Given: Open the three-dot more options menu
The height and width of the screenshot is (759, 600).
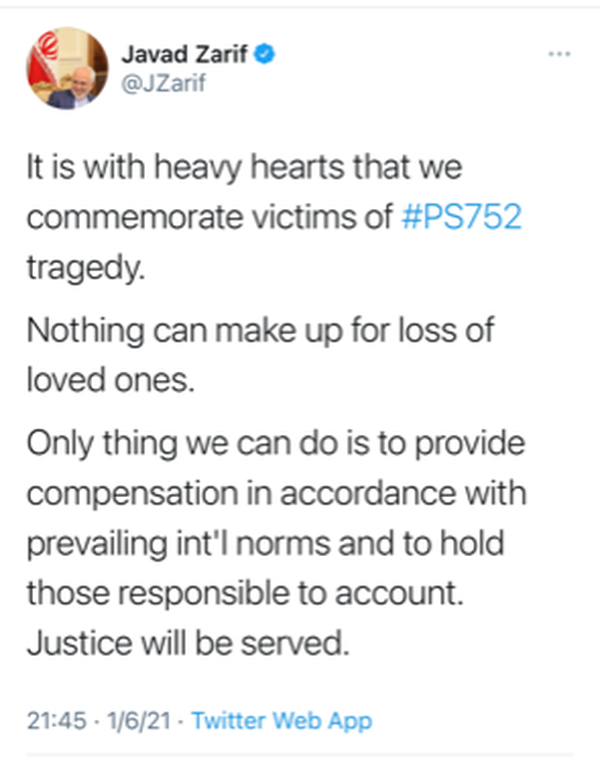Looking at the screenshot, I should pyautogui.click(x=559, y=54).
